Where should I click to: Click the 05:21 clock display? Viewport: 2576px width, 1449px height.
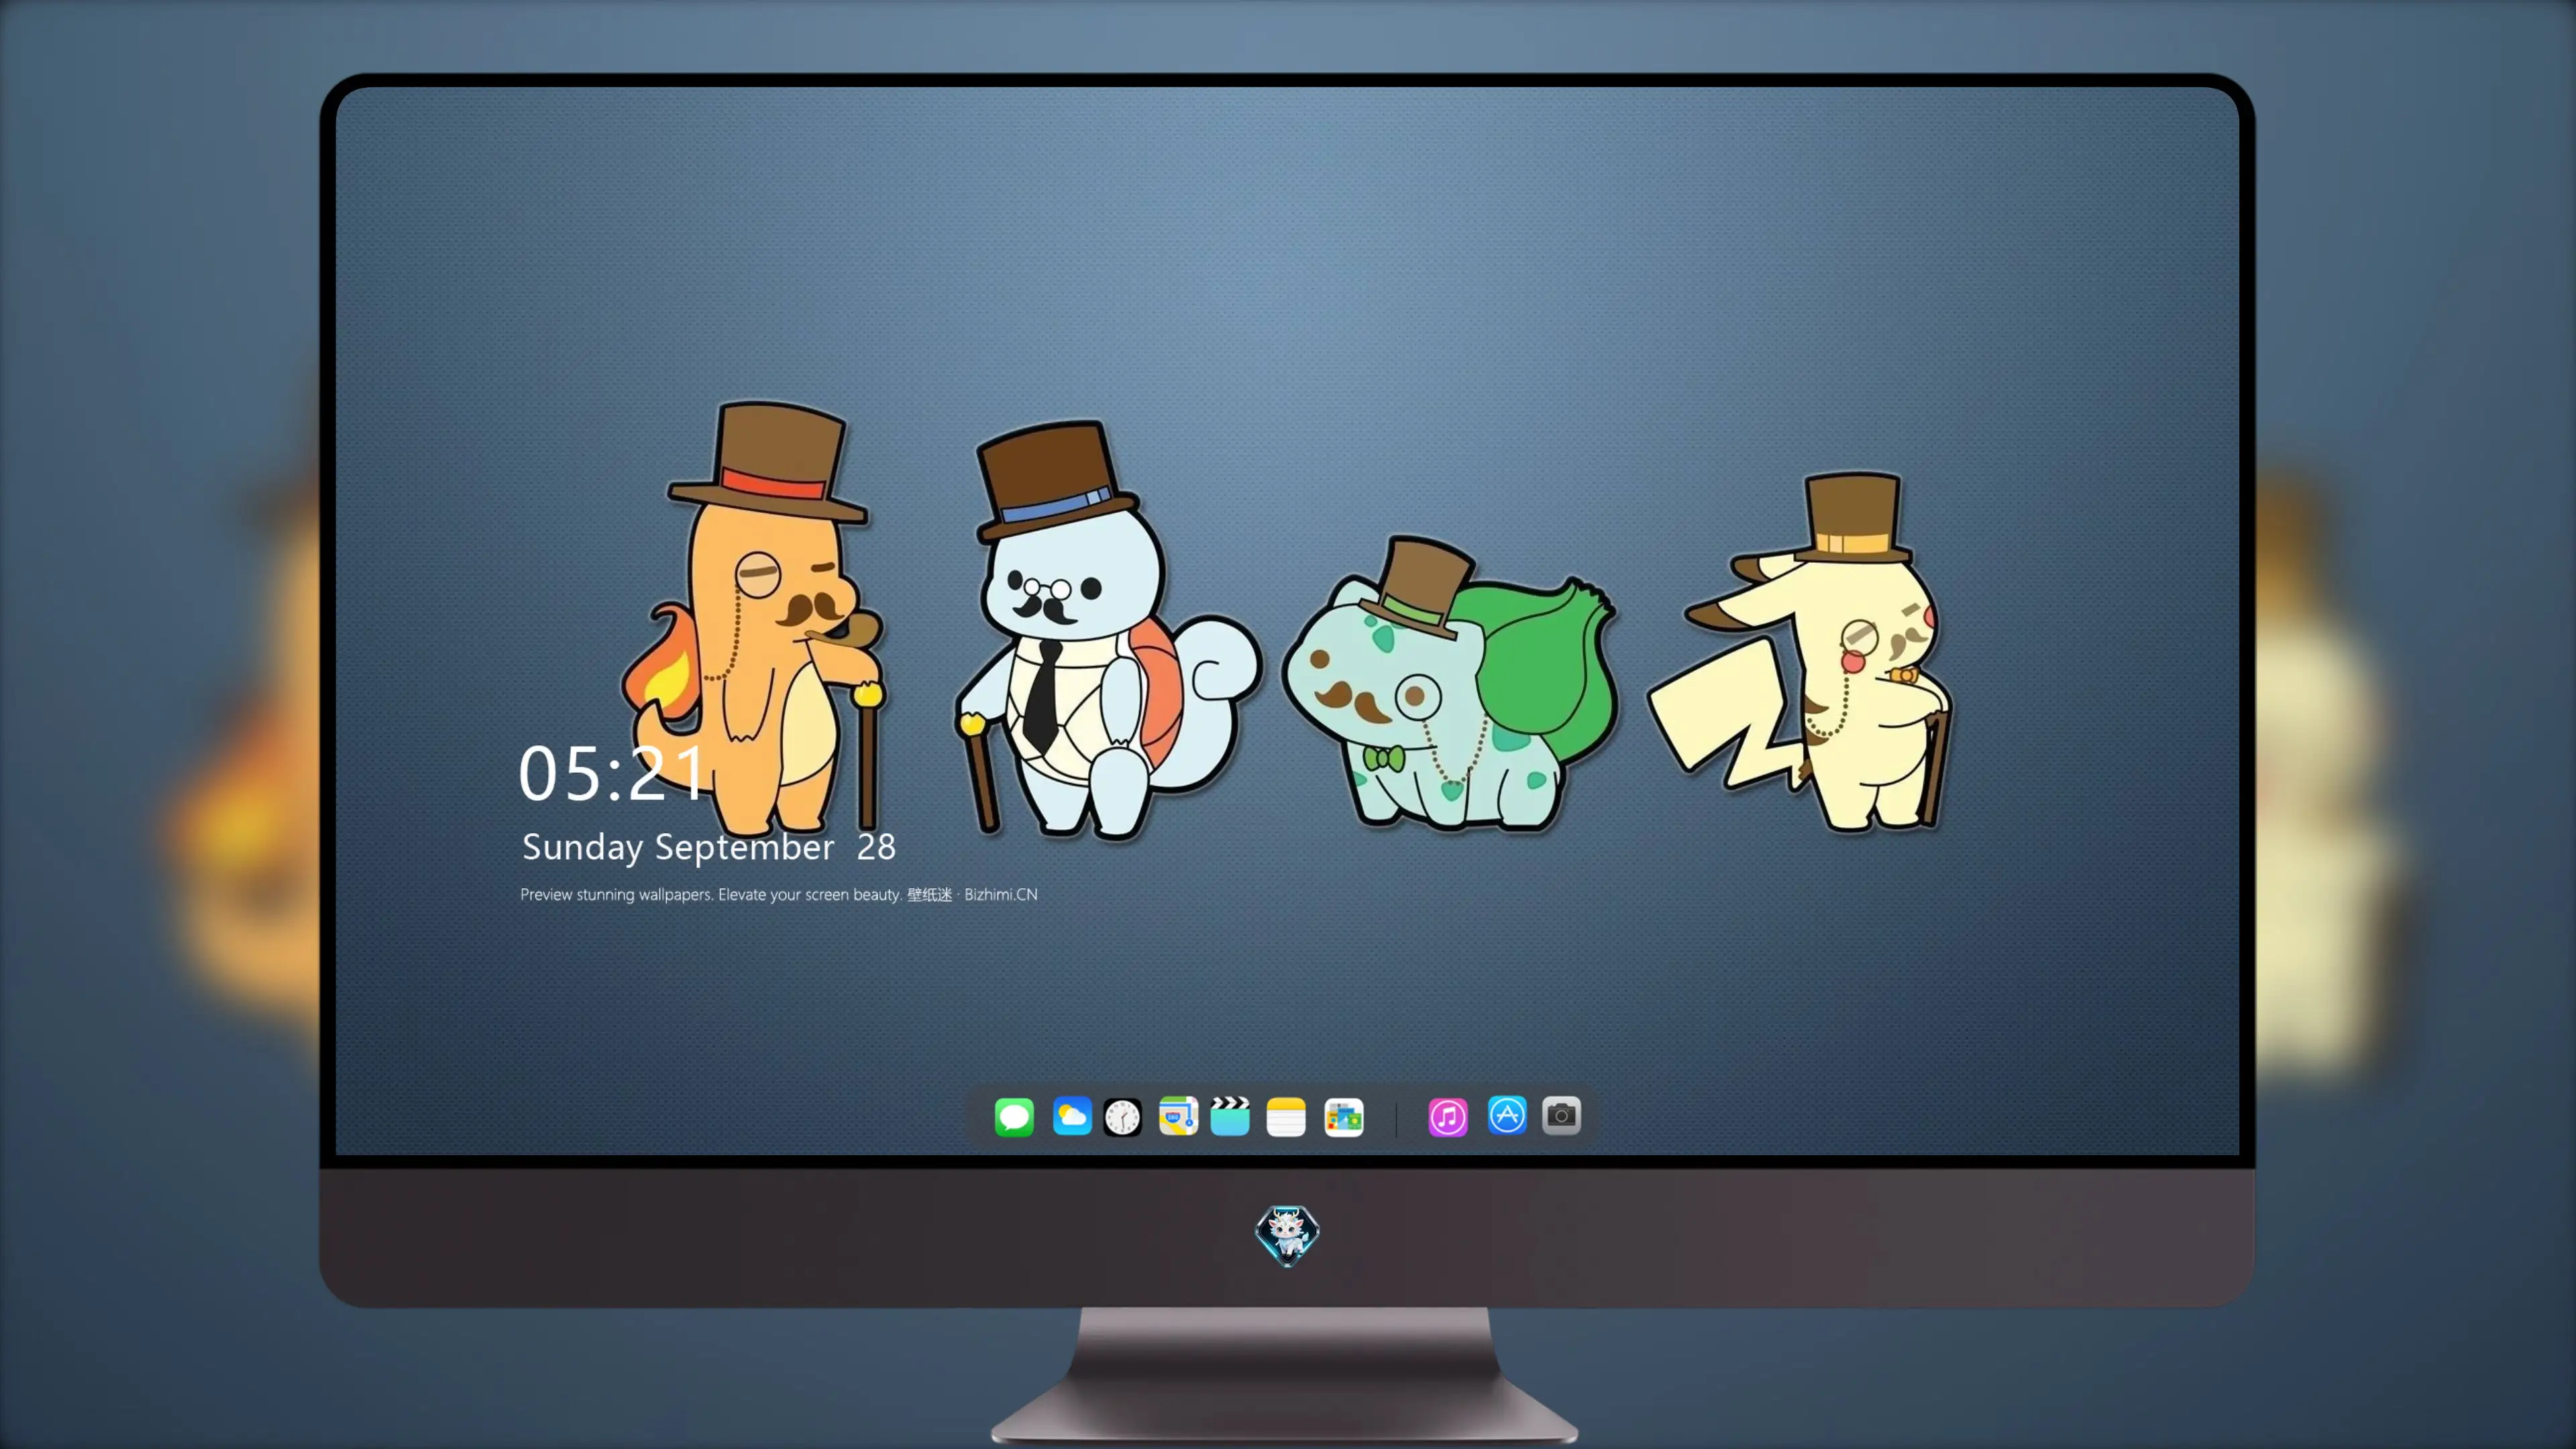point(611,774)
